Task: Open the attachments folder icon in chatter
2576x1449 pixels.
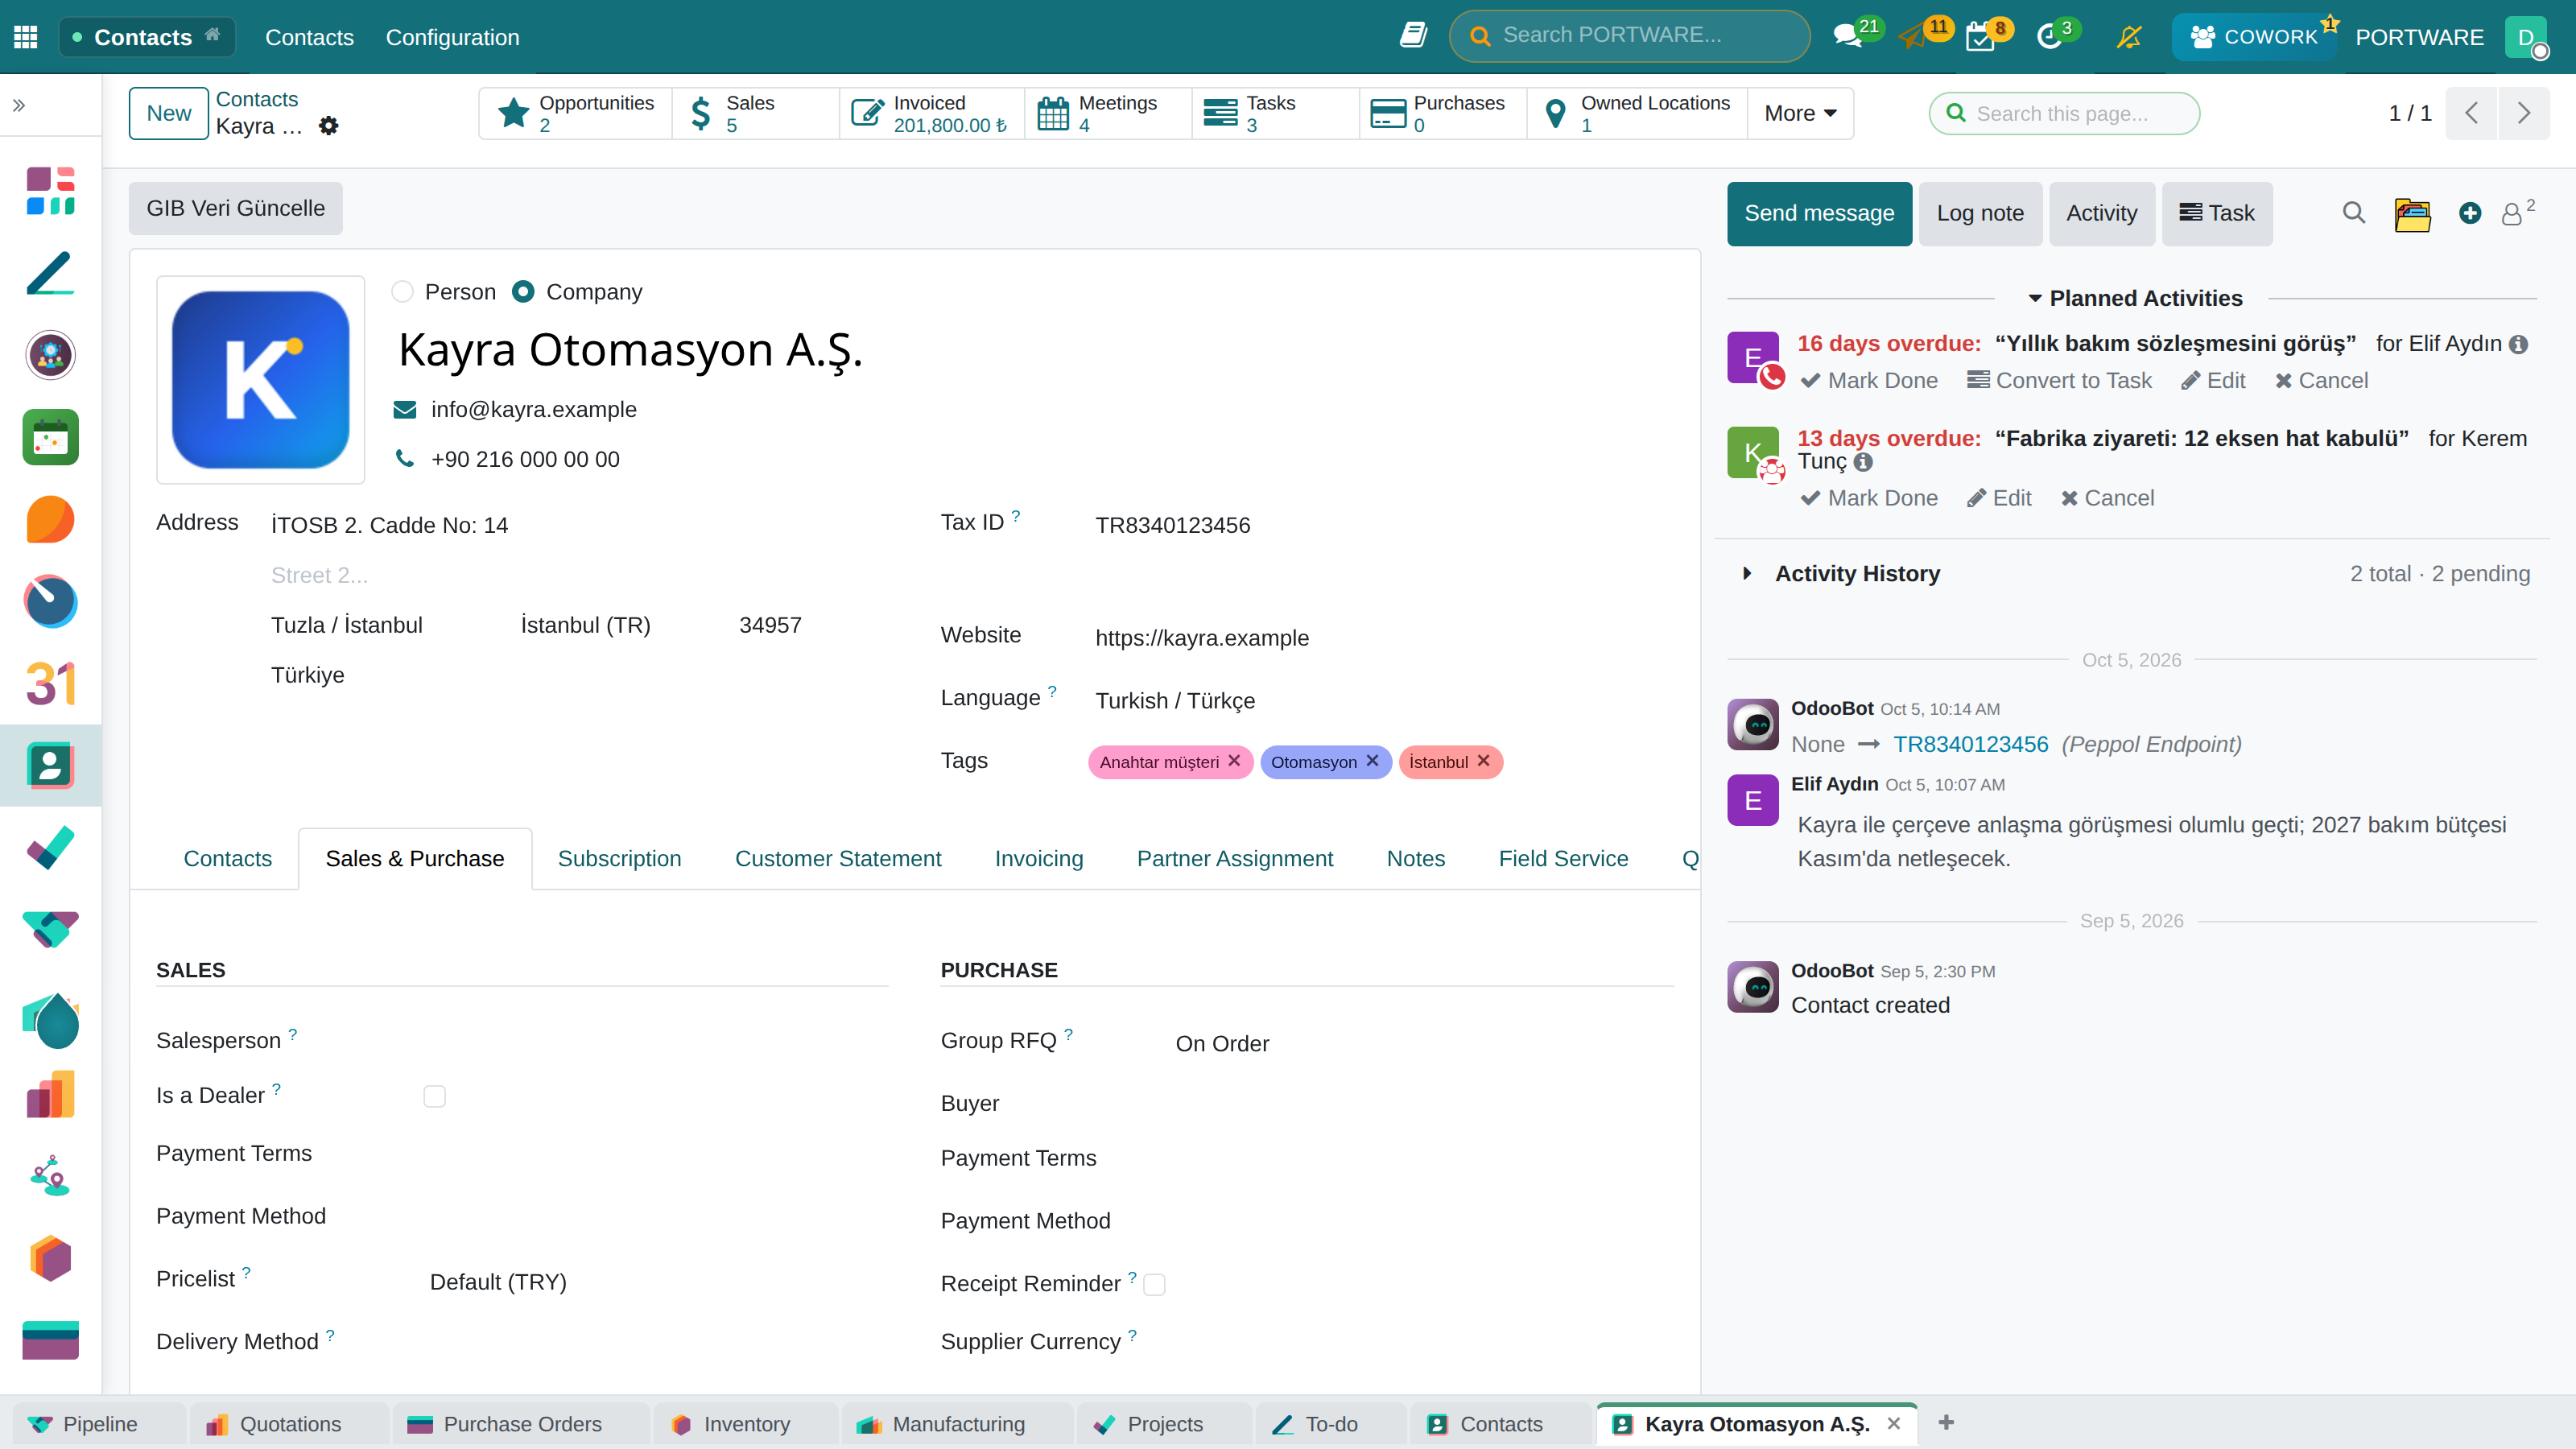Action: (x=2412, y=214)
